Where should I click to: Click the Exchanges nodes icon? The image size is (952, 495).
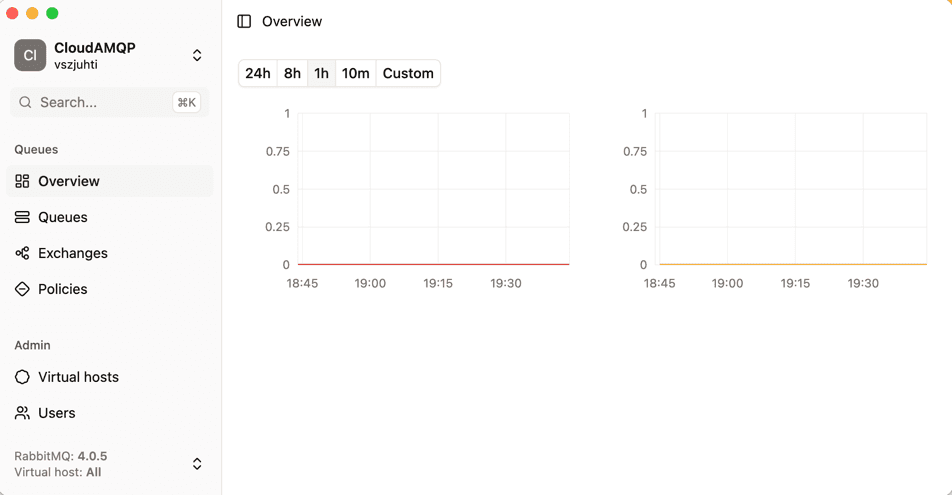pos(22,253)
